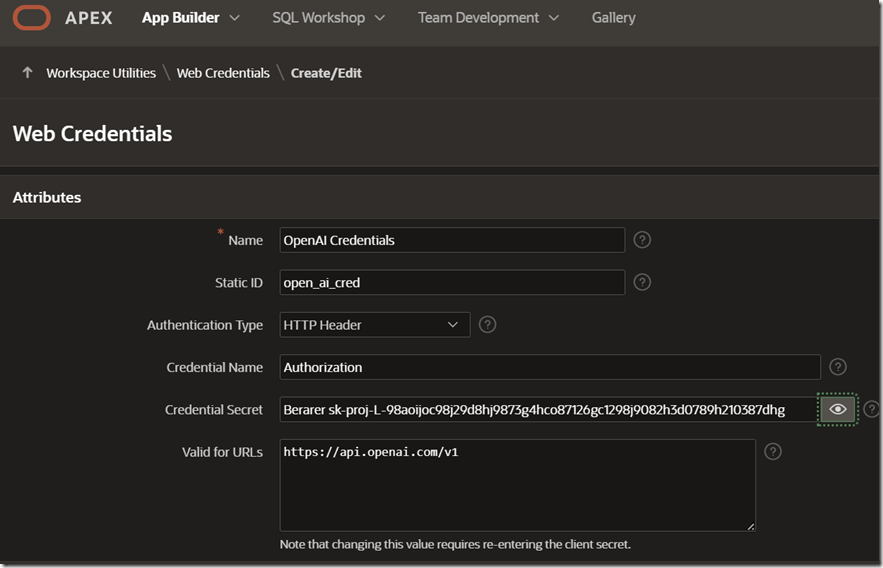Click into Valid for URLs textarea
This screenshot has height=568, width=883.
point(518,485)
